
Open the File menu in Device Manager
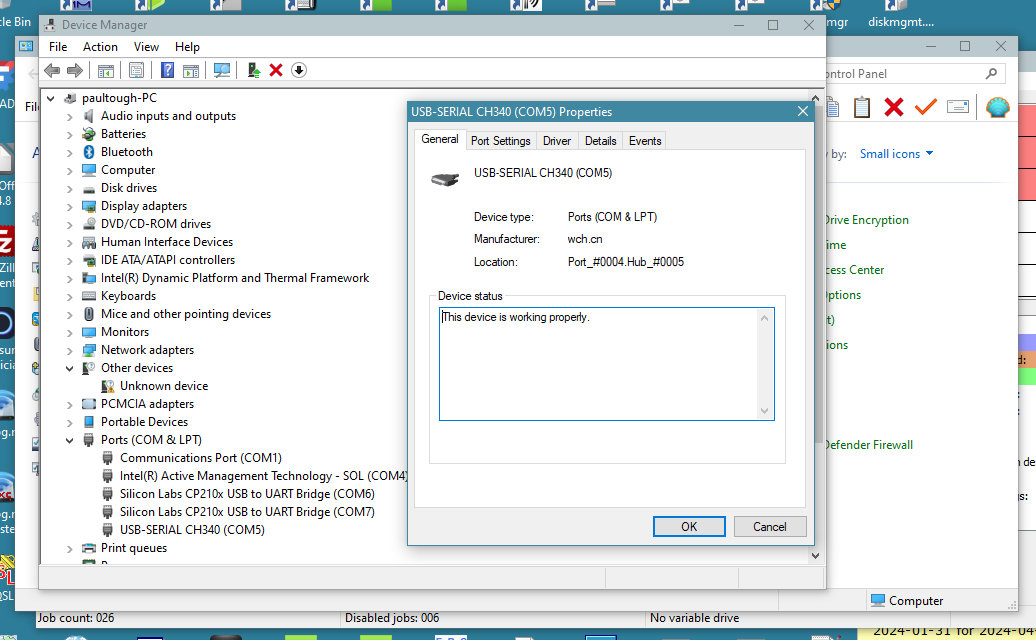click(58, 47)
